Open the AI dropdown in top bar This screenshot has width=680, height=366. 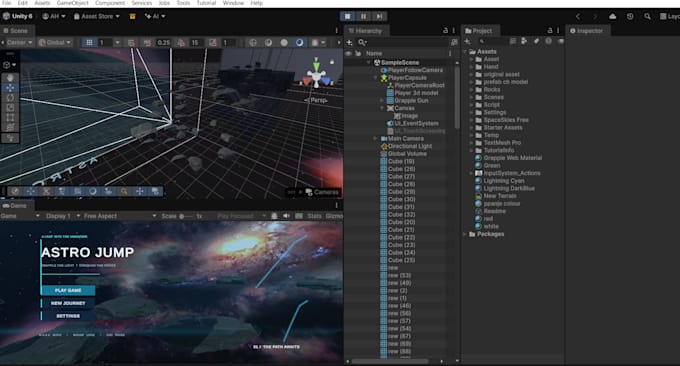tap(155, 16)
